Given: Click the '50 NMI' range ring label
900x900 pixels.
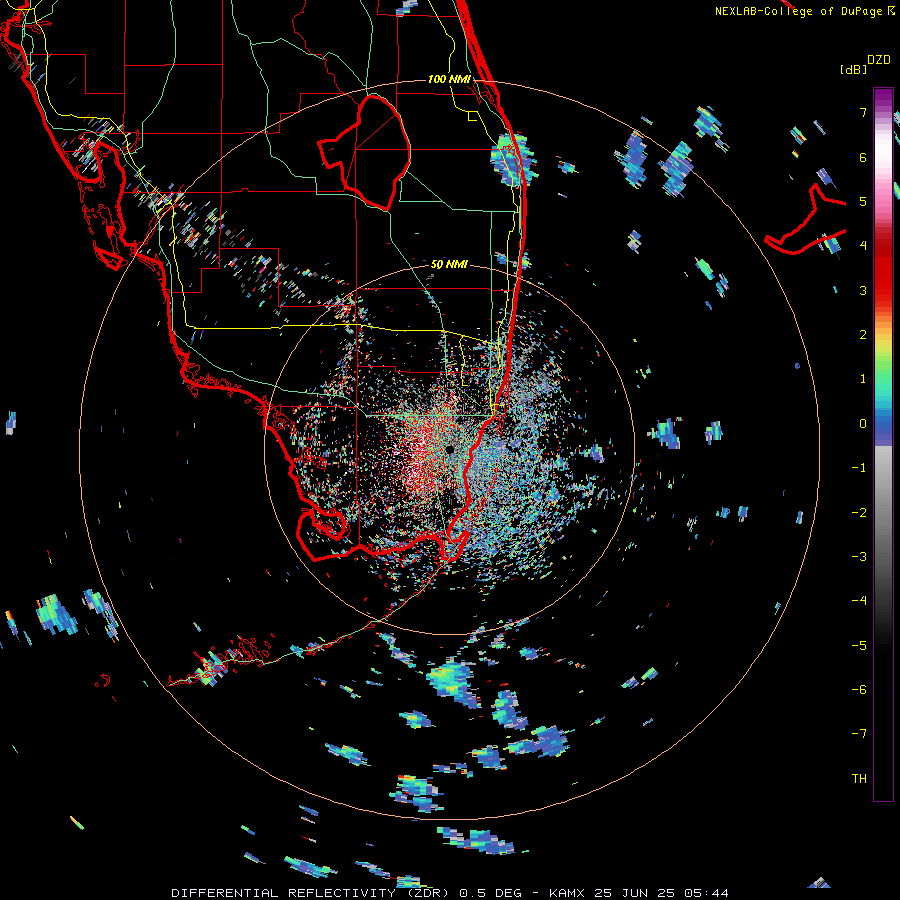Looking at the screenshot, I should (x=449, y=265).
